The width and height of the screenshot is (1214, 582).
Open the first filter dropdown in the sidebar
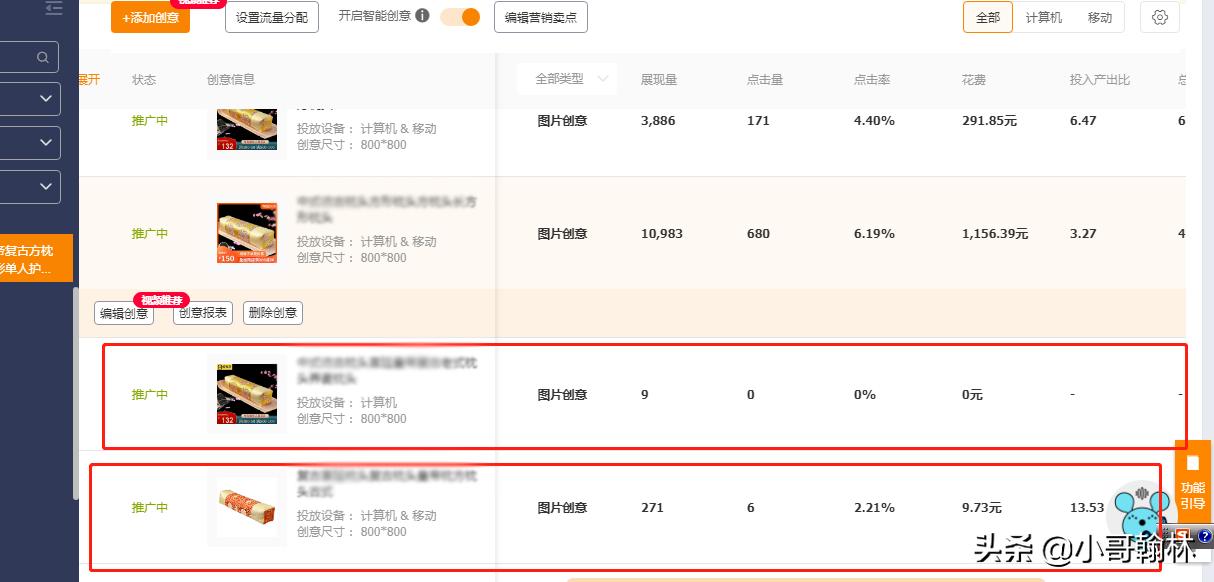coord(43,98)
